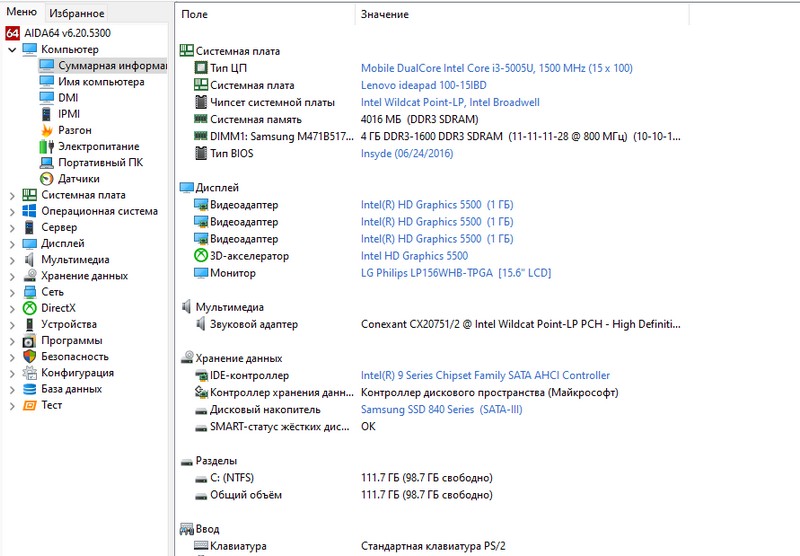
Task: Switch to the Меню tab
Action: 22,13
